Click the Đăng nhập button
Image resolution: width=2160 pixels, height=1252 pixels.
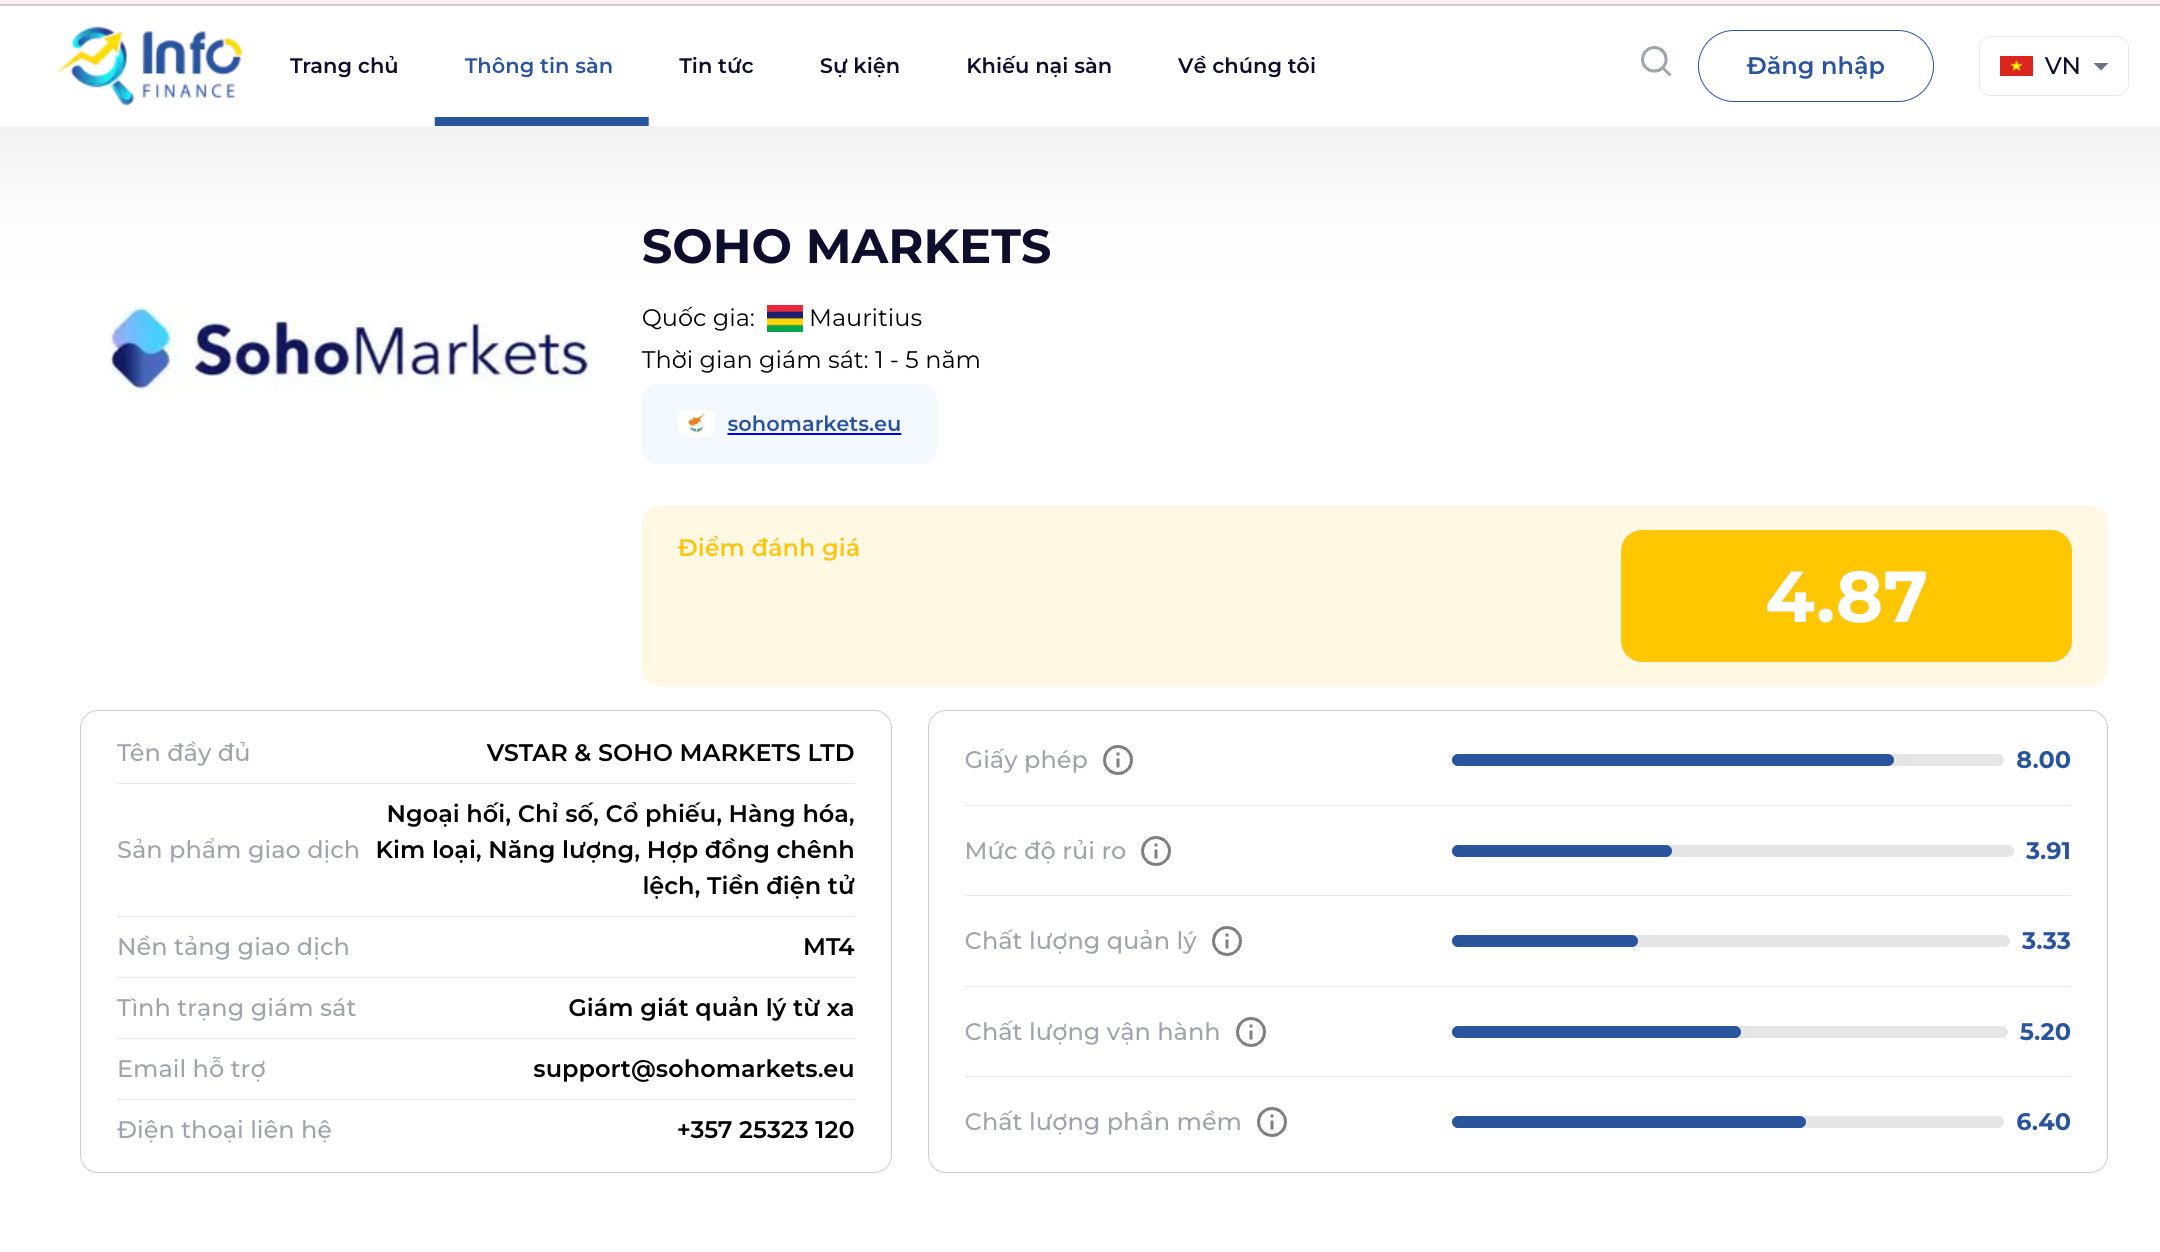[x=1815, y=66]
